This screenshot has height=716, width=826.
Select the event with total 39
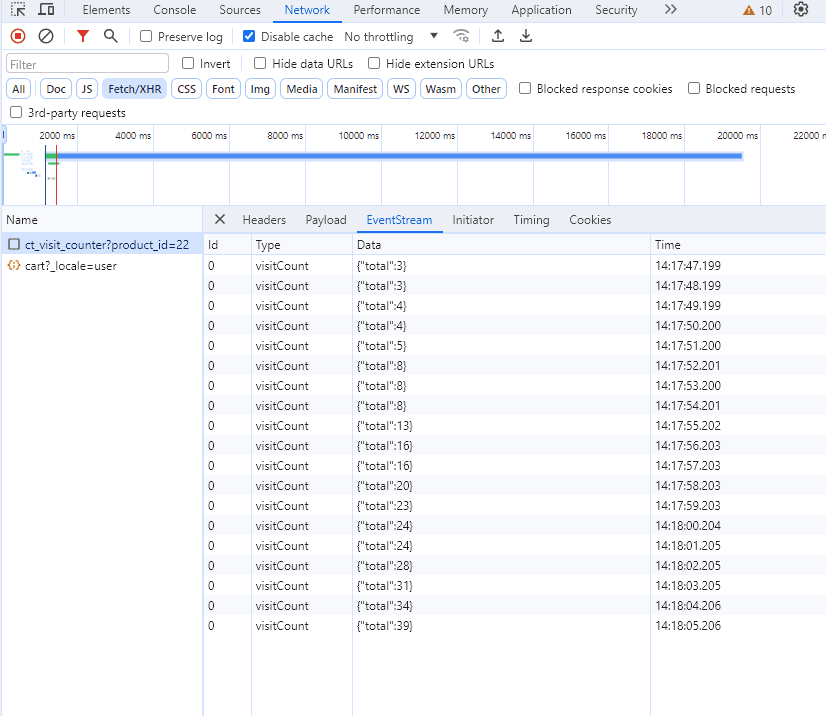514,625
